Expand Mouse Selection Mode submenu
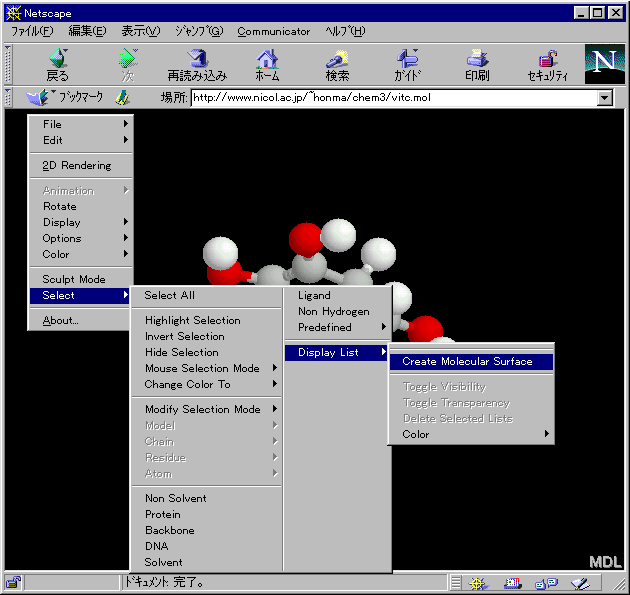Screen dimensions: 630x595 207,368
